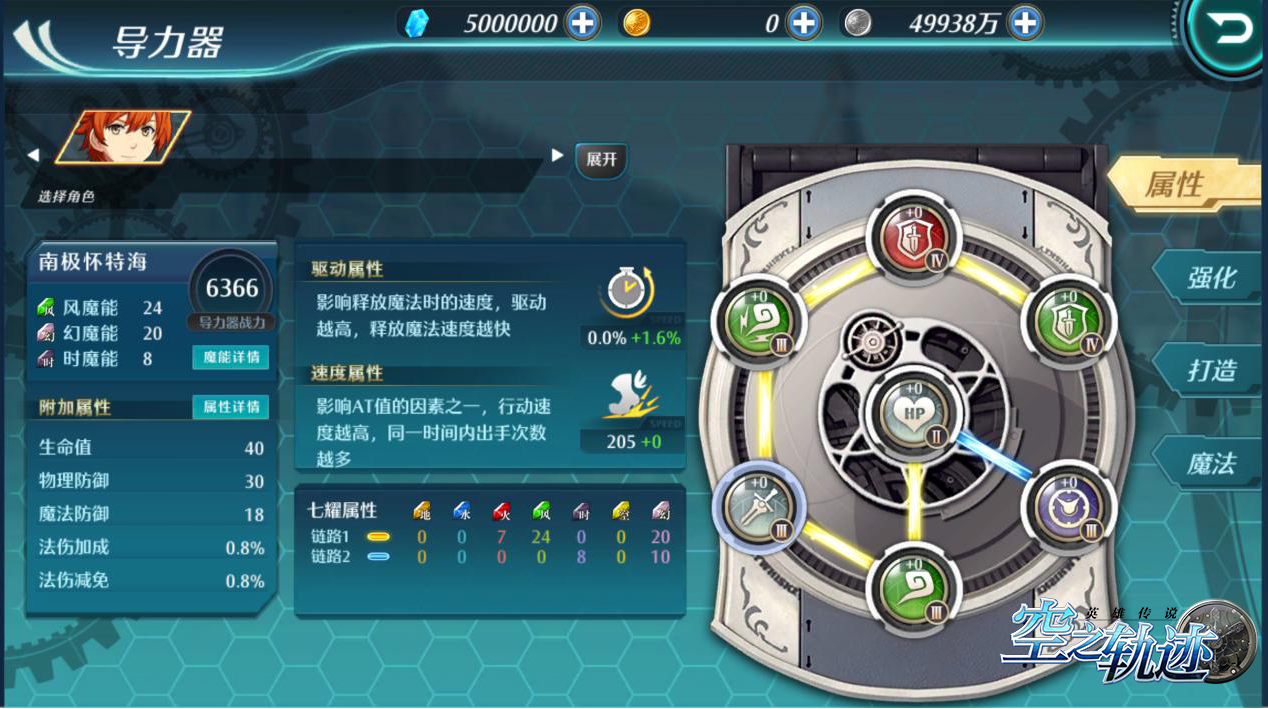1268x709 pixels.
Task: Add more silver currency with plus
Action: (1024, 22)
